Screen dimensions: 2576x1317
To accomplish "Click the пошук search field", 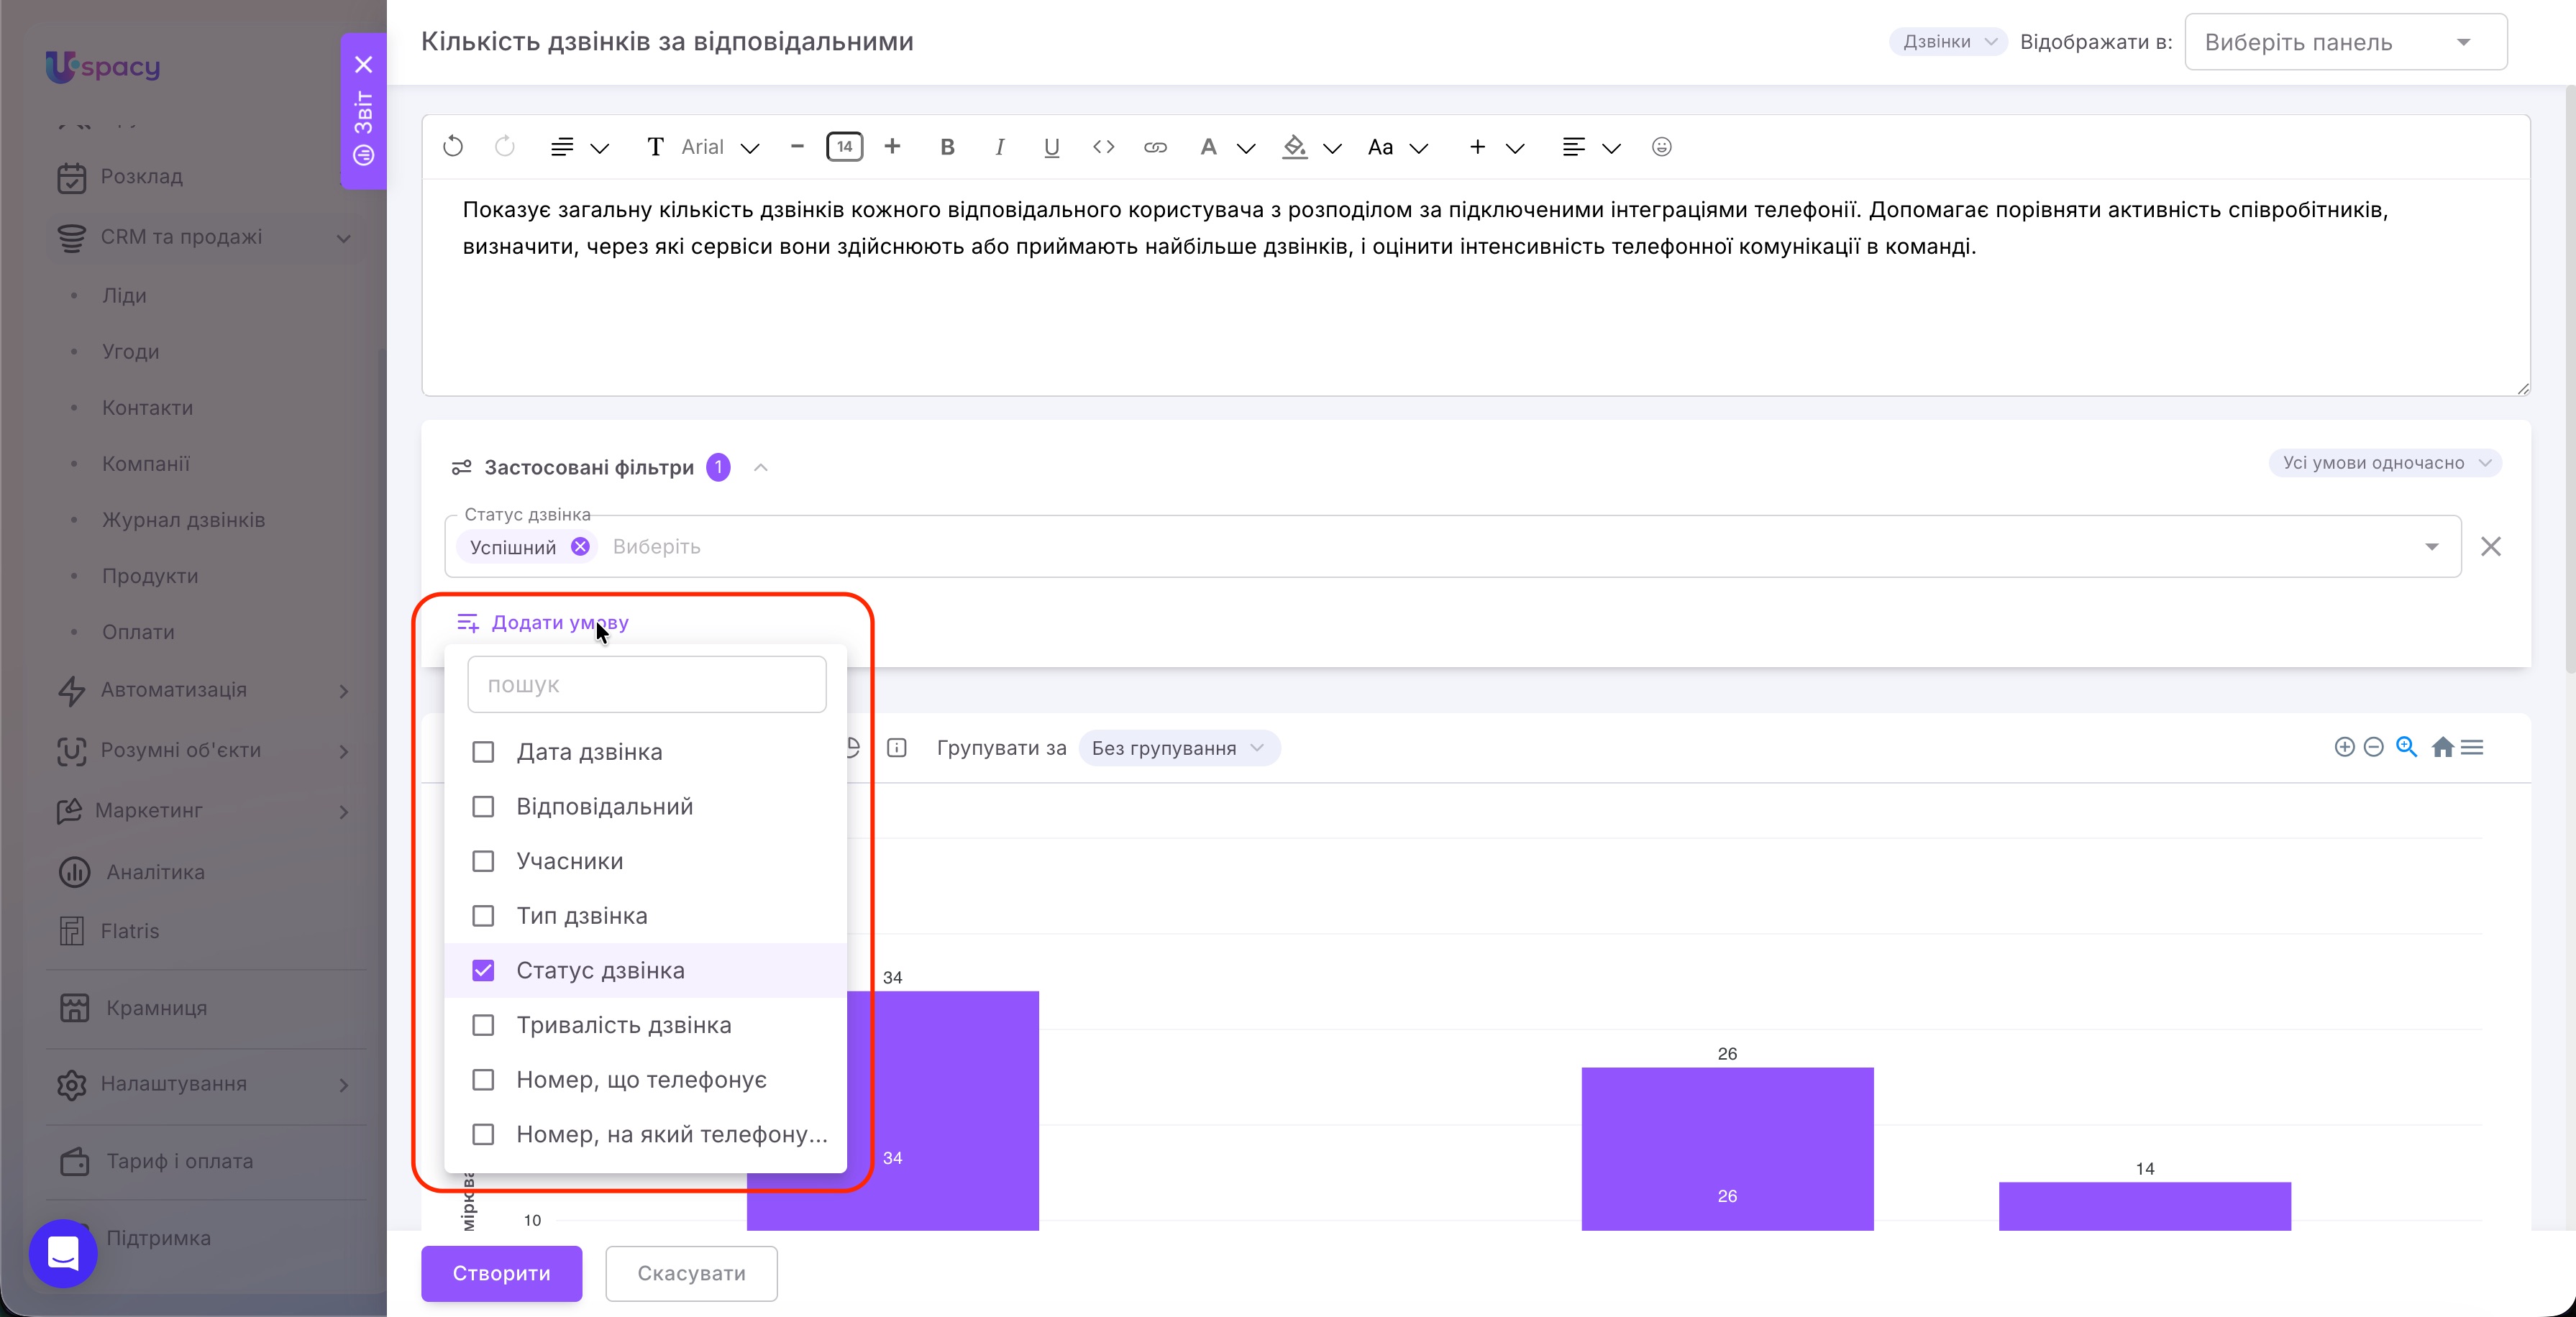I will coord(647,684).
